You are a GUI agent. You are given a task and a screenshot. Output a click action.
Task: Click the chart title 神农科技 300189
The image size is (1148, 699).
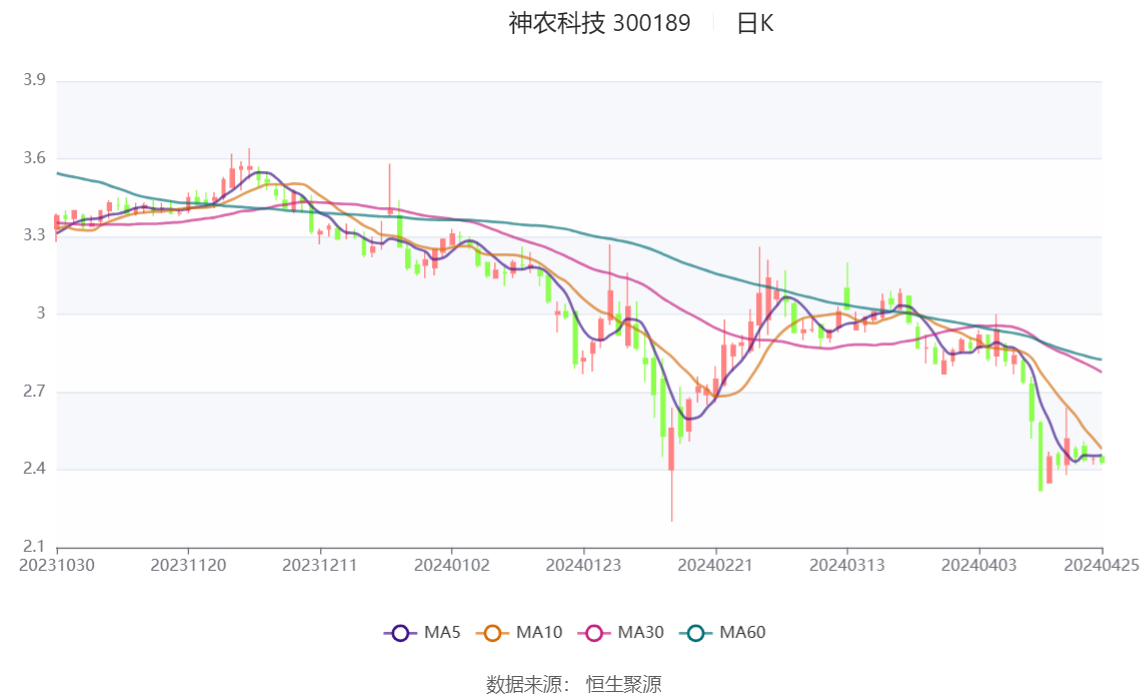coord(600,23)
